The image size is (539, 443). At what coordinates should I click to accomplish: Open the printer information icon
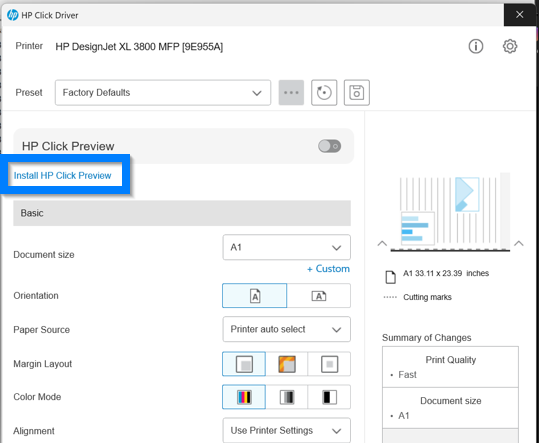tap(476, 46)
